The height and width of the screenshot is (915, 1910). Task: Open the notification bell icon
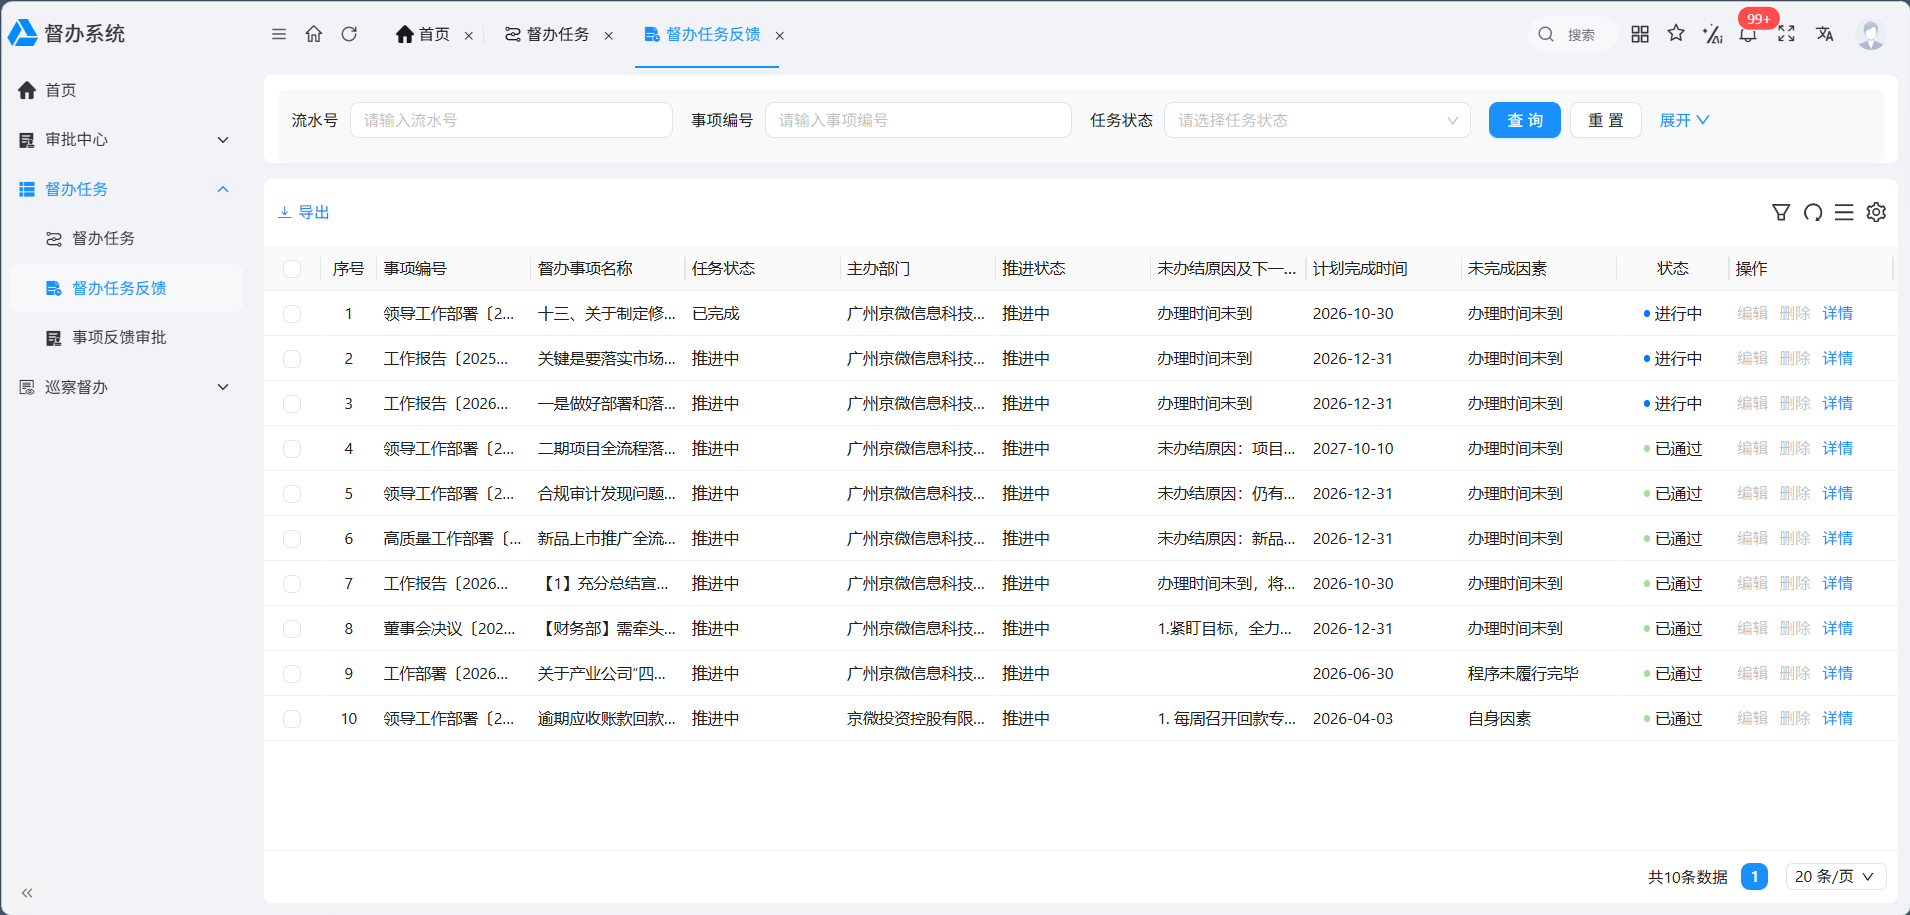[1748, 34]
